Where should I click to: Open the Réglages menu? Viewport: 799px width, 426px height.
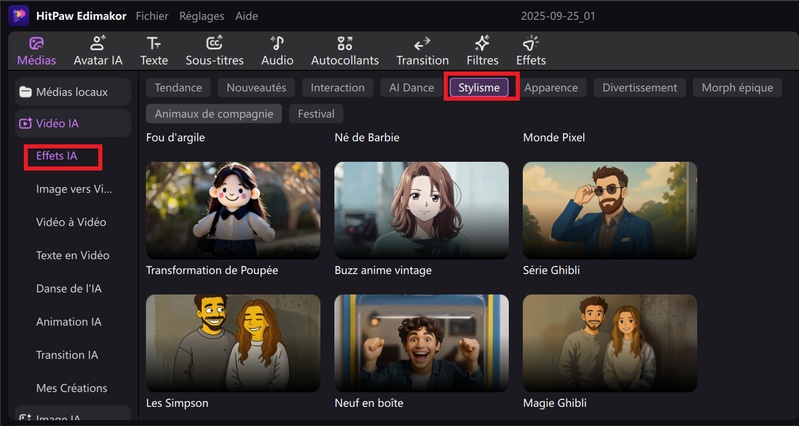(x=202, y=16)
